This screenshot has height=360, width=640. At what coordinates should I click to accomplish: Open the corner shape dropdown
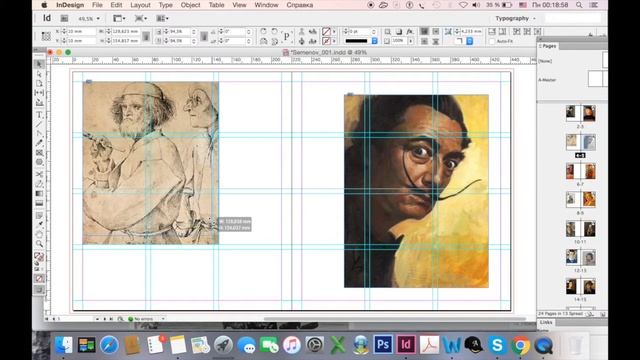tap(470, 41)
